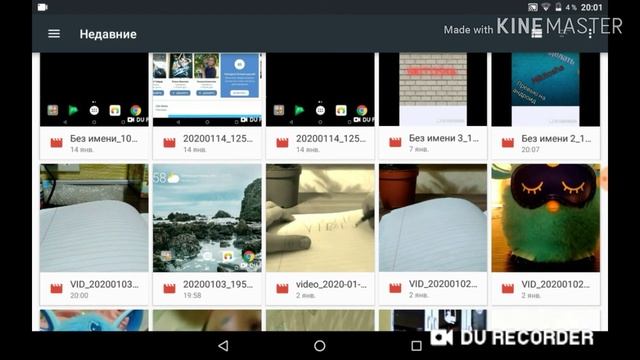Image resolution: width=640 pixels, height=360 pixels.
Task: Tap the Wi-Fi icon in status bar
Action: tap(546, 7)
